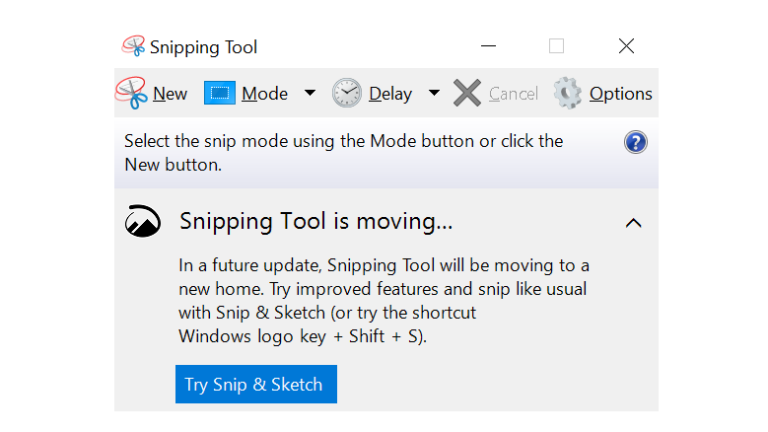Click the gray X Cancel icon
The height and width of the screenshot is (432, 768).
[x=467, y=93]
